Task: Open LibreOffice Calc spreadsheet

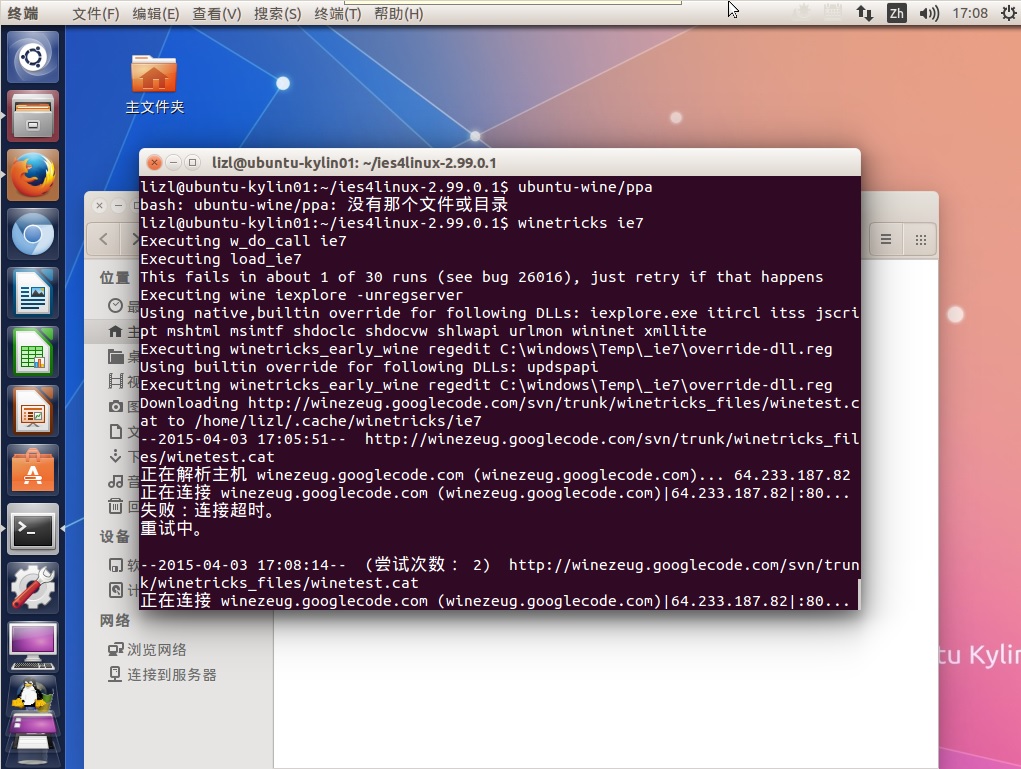Action: (33, 353)
